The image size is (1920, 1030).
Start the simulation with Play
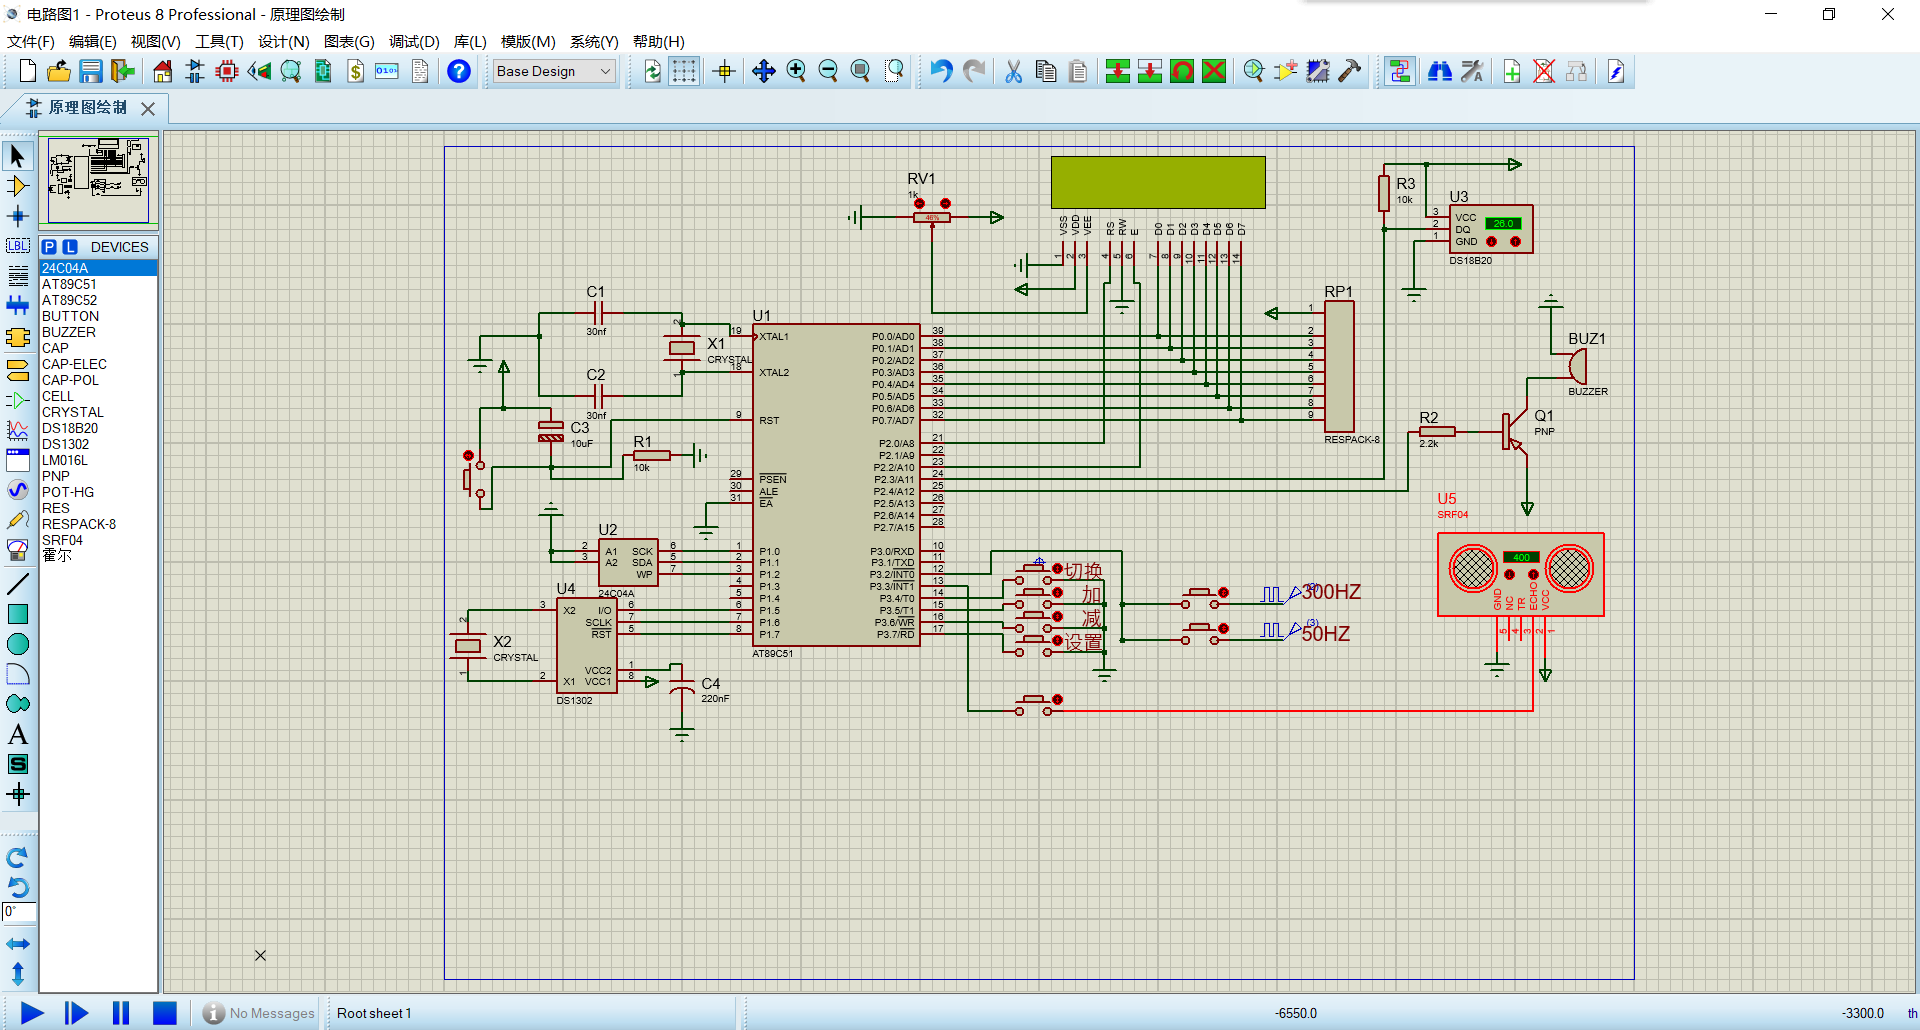pos(32,1013)
